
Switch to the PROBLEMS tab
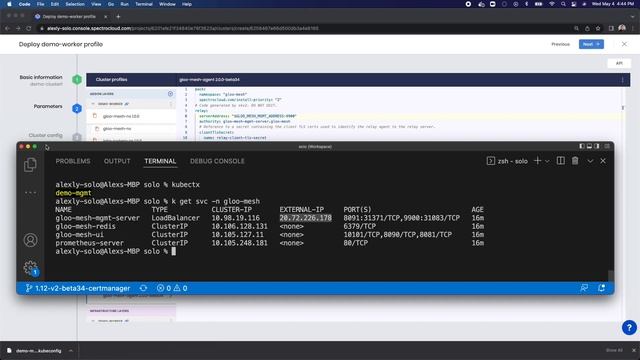pyautogui.click(x=73, y=161)
